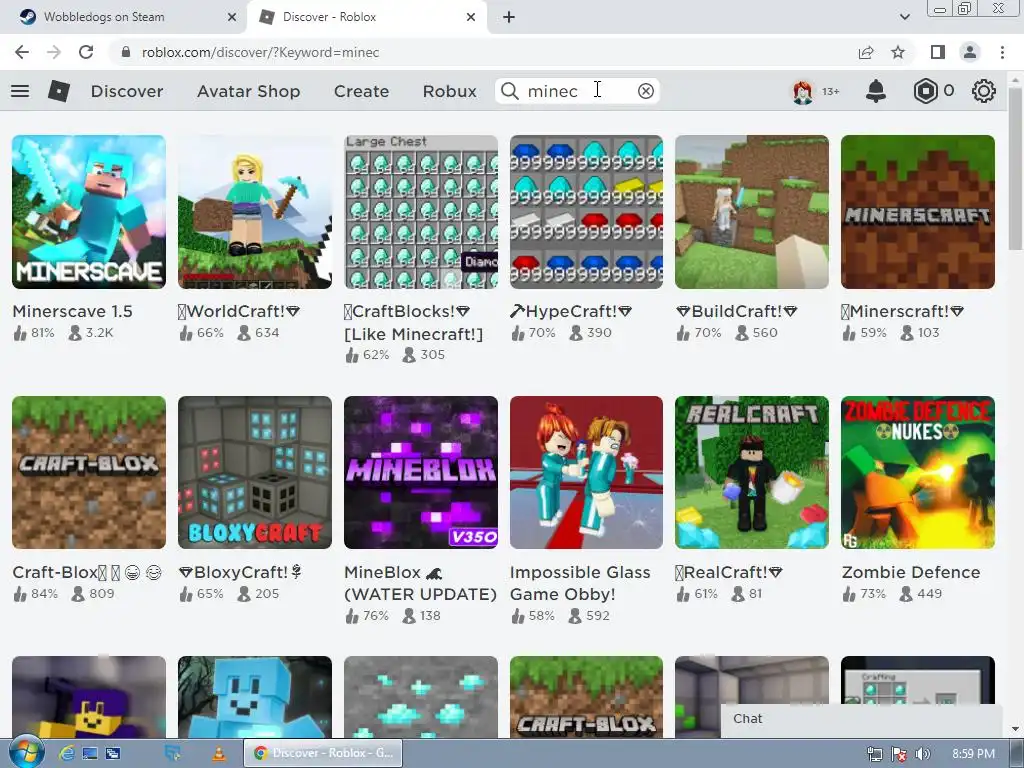
Task: Open the BuildCraft game thumbnail
Action: click(x=752, y=212)
